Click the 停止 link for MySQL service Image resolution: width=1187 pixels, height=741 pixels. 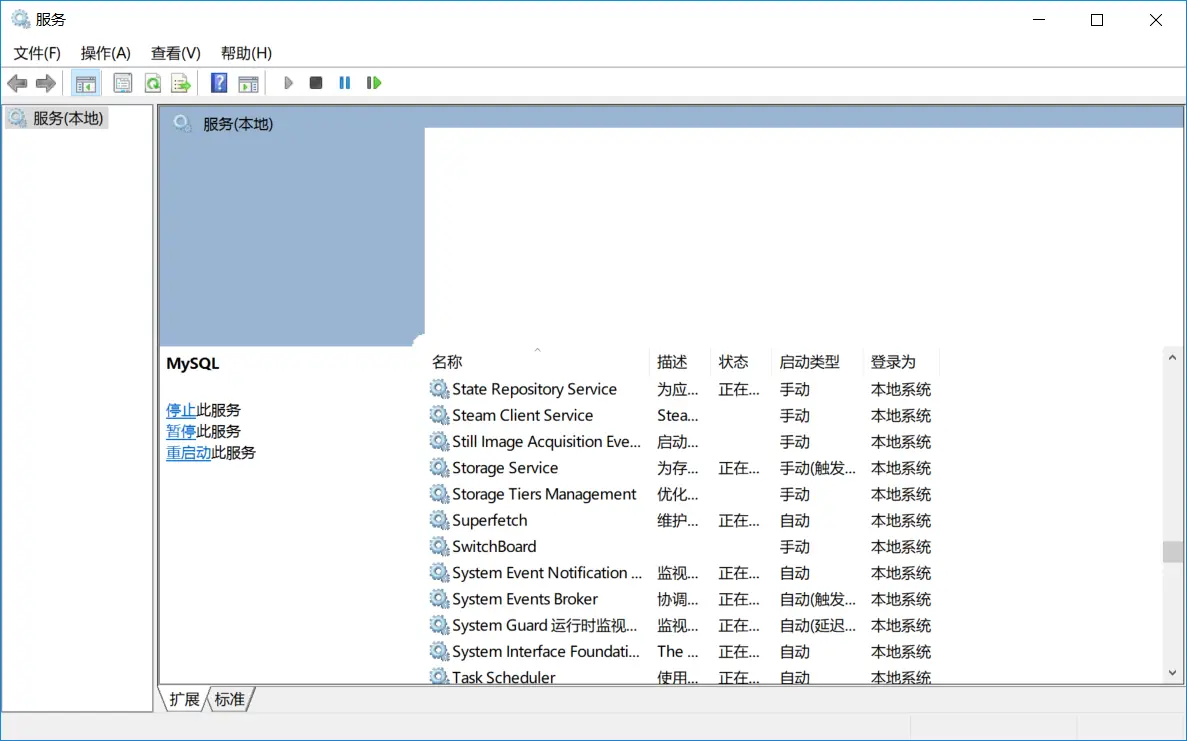tap(181, 410)
